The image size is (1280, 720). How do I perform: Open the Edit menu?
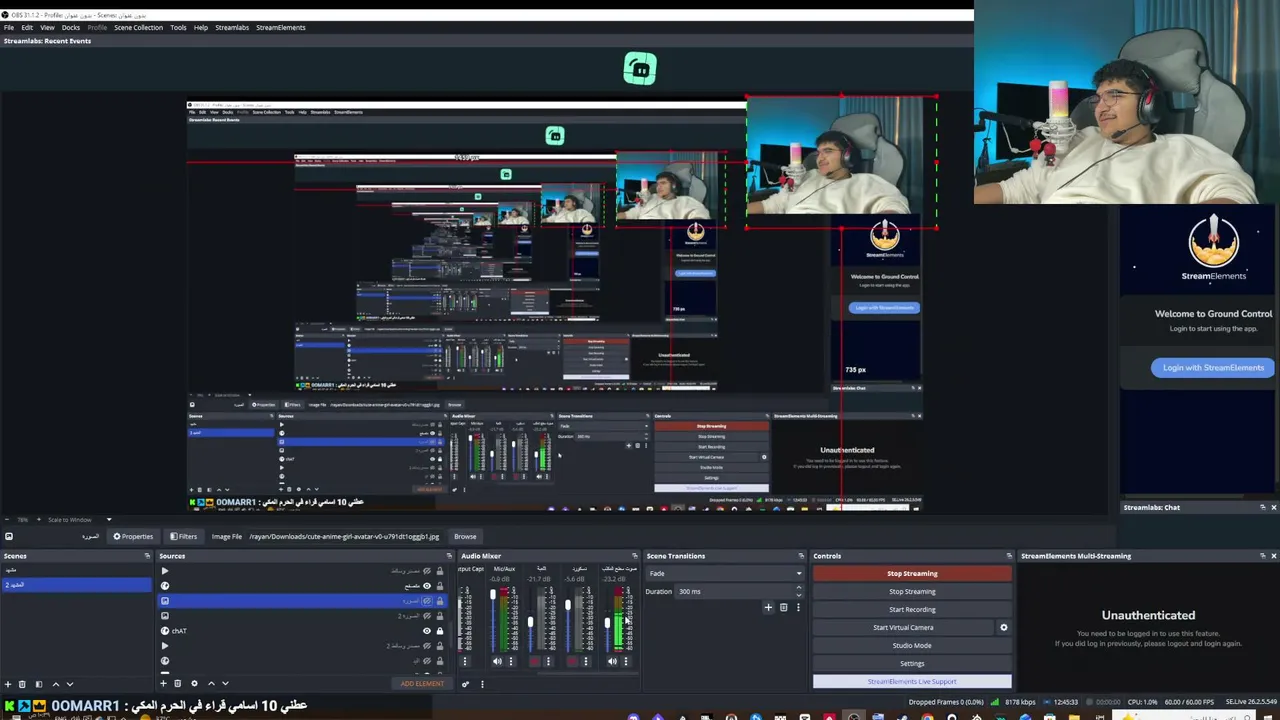click(27, 27)
